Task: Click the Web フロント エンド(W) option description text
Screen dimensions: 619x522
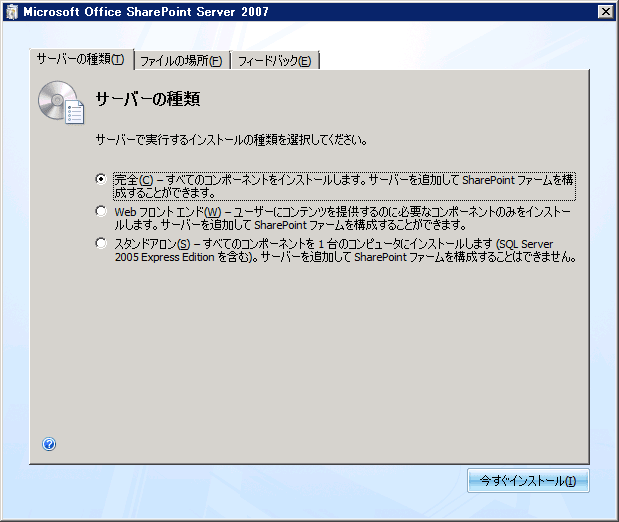Action: (343, 218)
